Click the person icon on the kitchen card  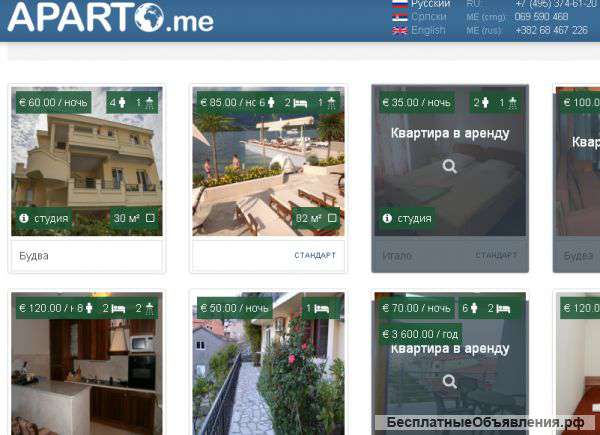[89, 308]
